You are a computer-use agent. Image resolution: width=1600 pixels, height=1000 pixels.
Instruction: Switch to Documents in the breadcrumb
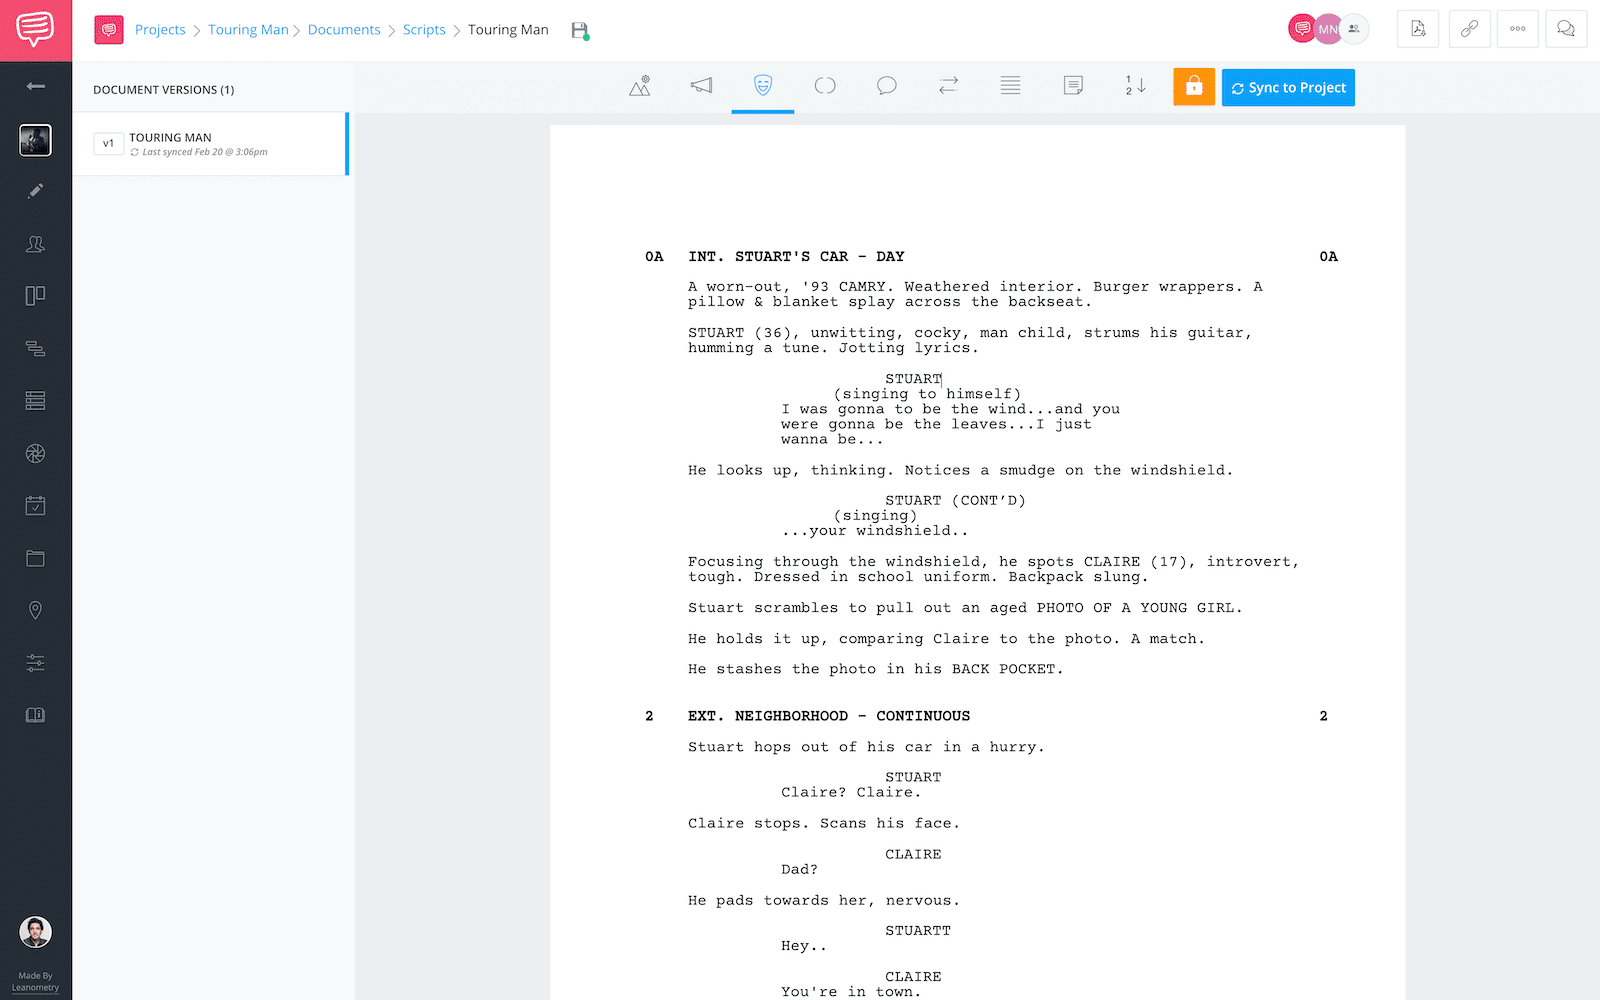click(x=344, y=29)
